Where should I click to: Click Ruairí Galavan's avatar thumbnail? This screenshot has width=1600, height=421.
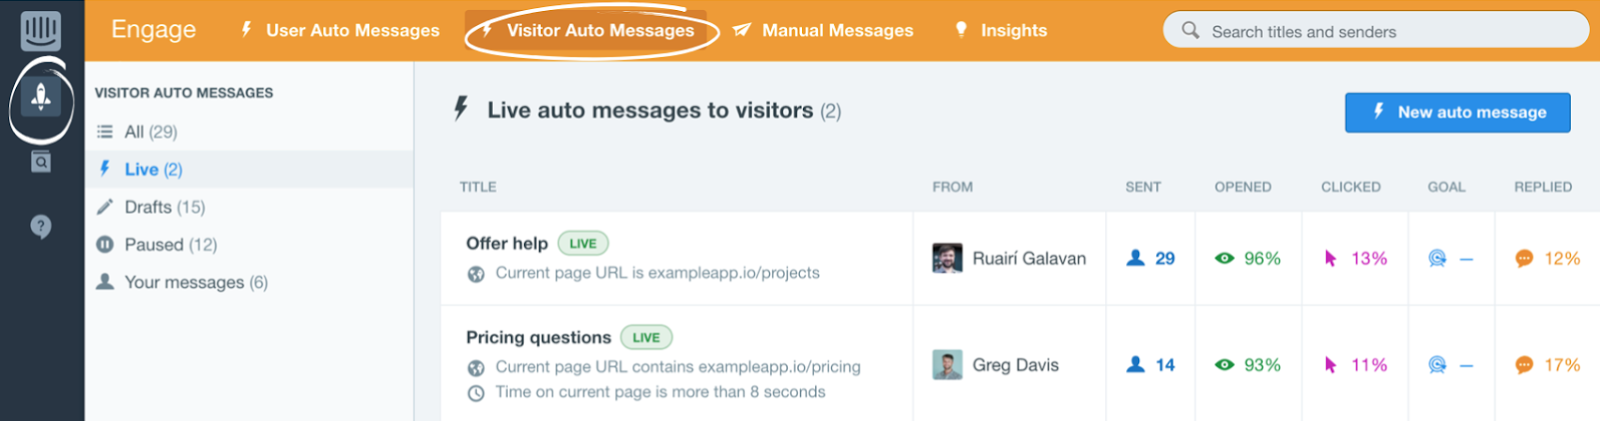(x=947, y=258)
